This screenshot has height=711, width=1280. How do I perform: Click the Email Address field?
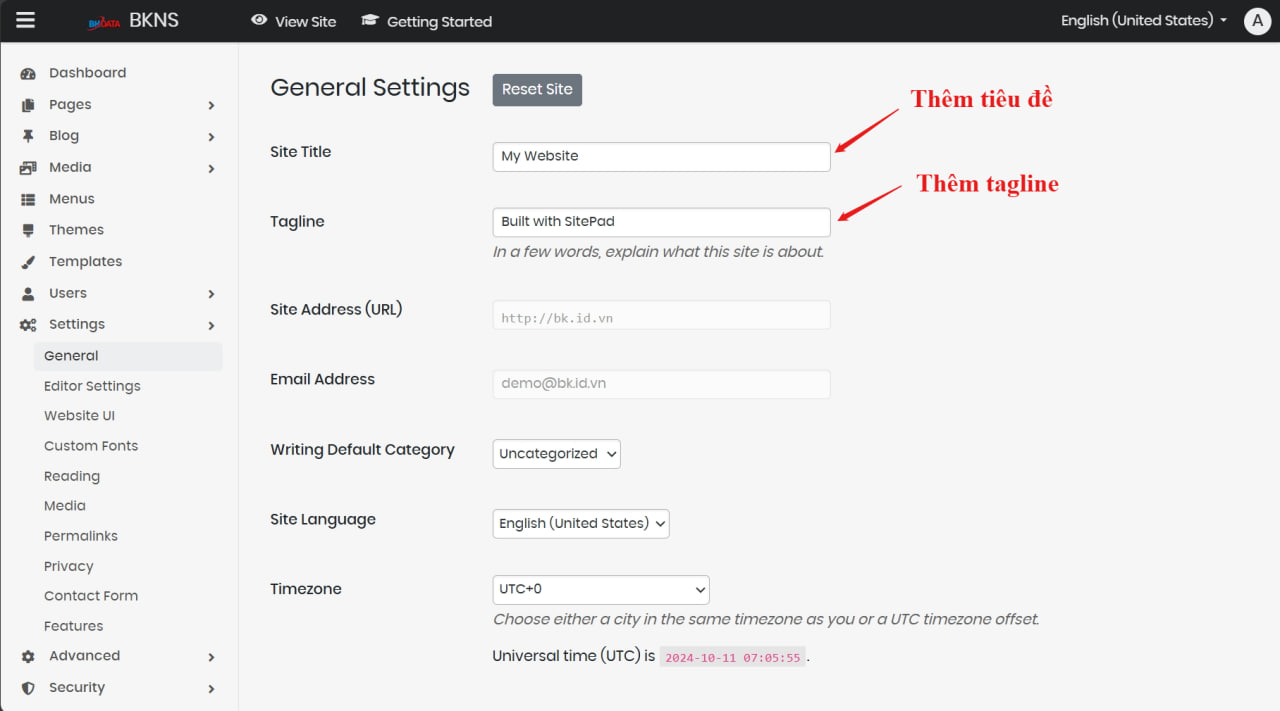[661, 384]
